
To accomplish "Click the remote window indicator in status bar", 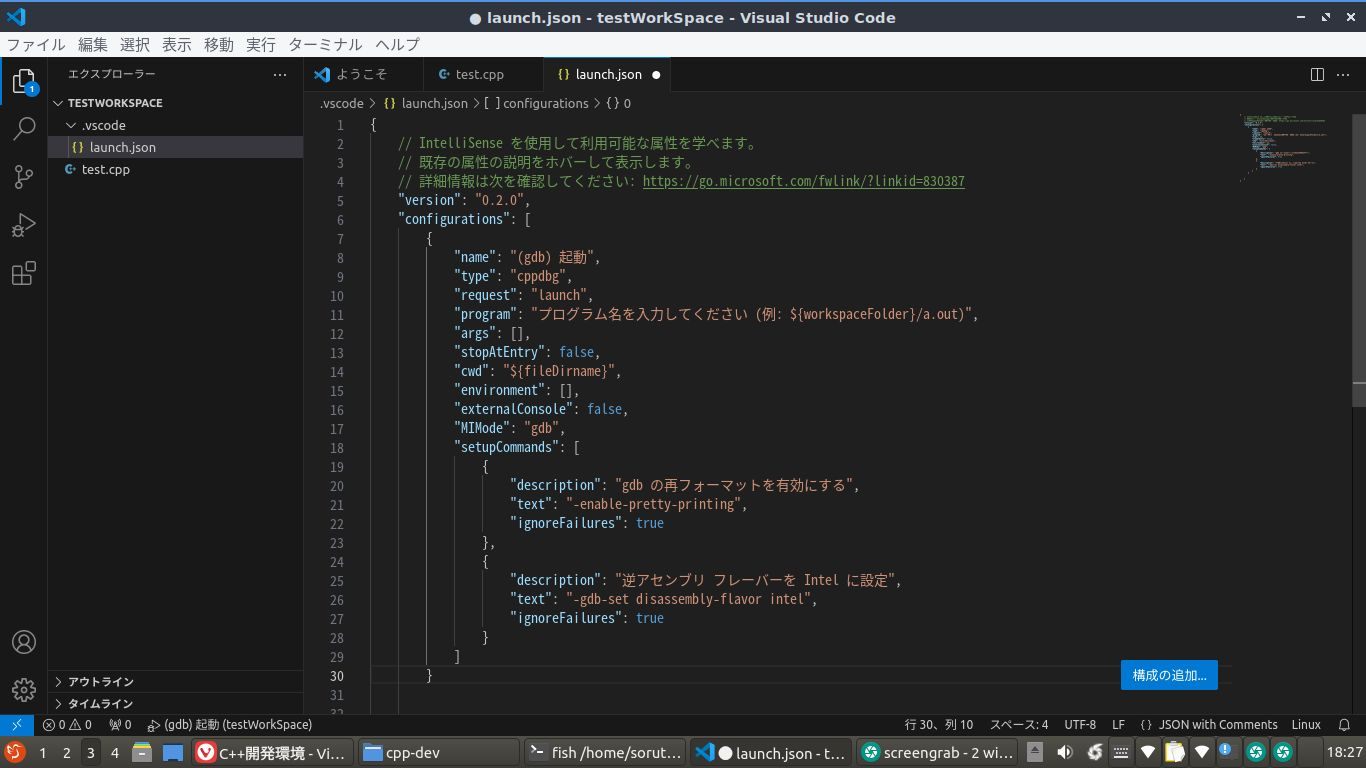I will [17, 724].
